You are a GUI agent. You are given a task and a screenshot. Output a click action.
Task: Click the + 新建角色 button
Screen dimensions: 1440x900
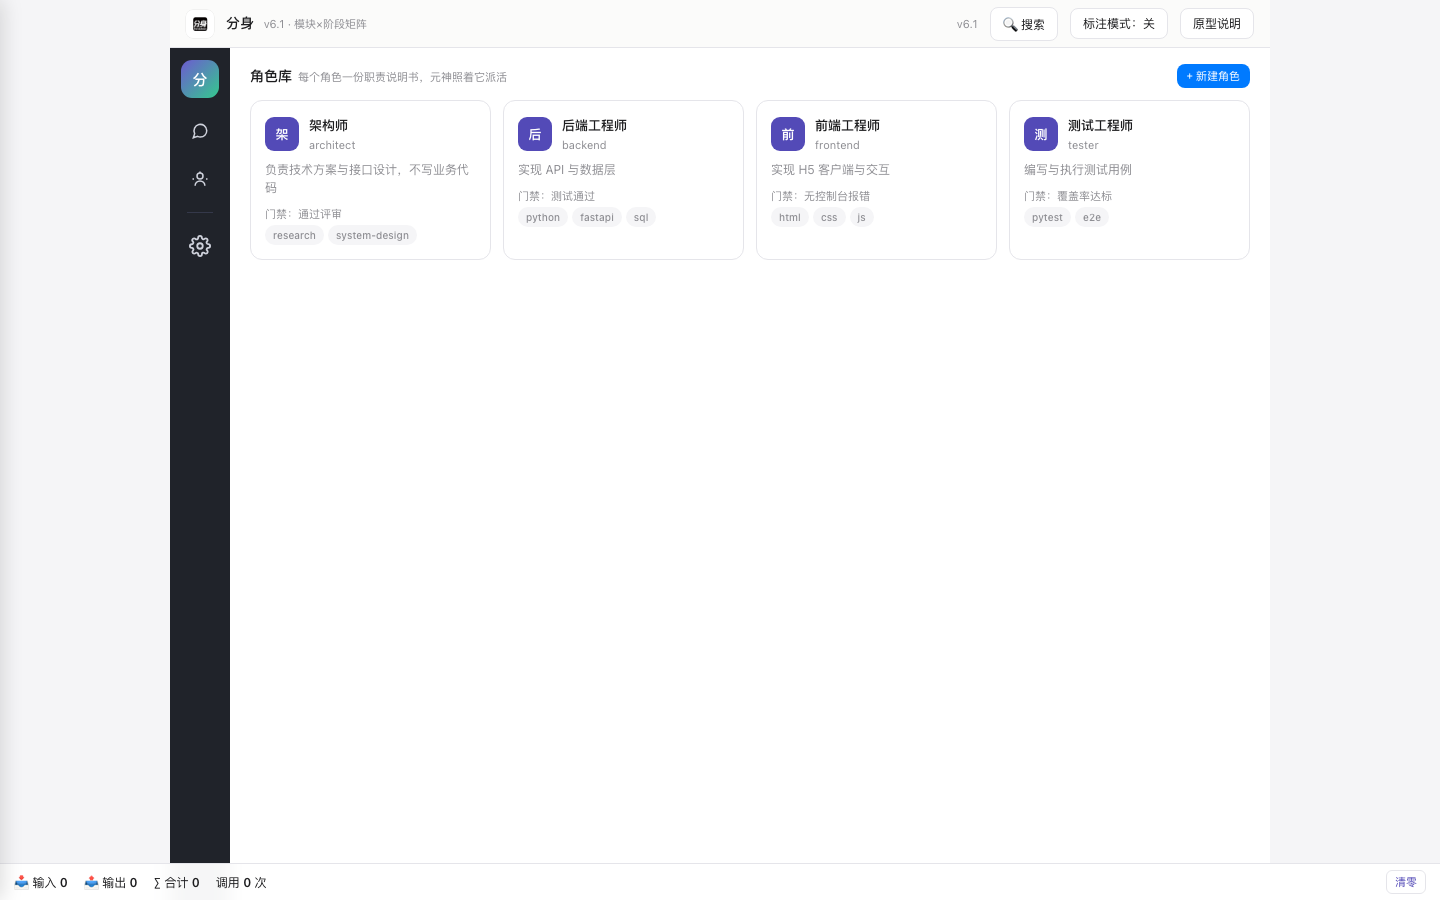1213,76
